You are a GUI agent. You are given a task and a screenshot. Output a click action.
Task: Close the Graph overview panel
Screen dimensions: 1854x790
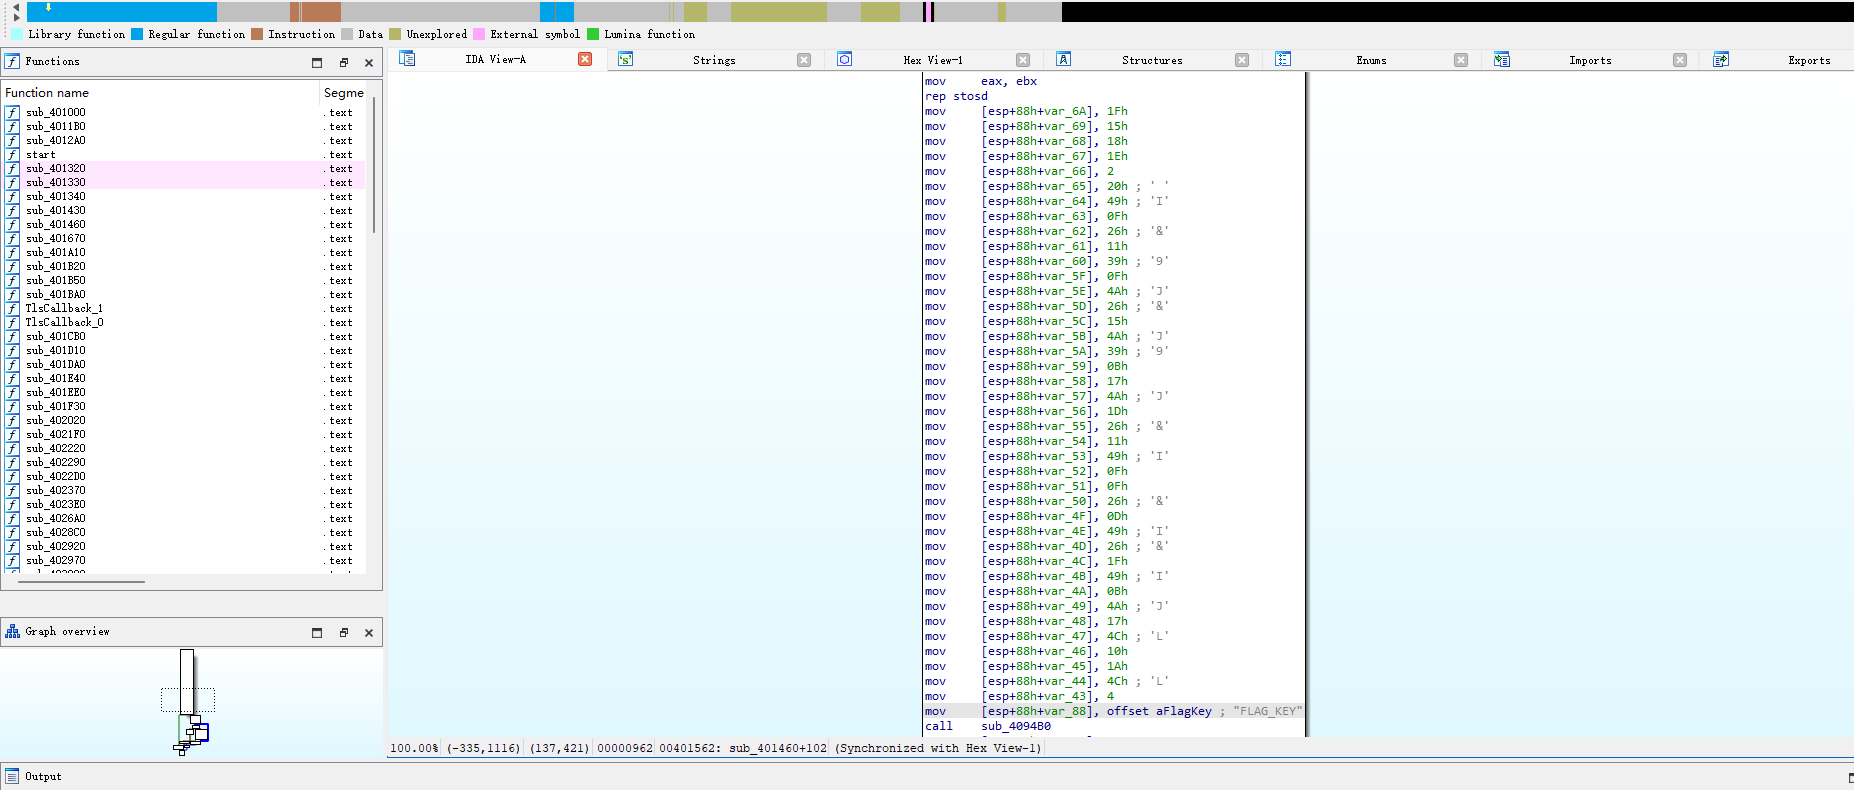369,632
